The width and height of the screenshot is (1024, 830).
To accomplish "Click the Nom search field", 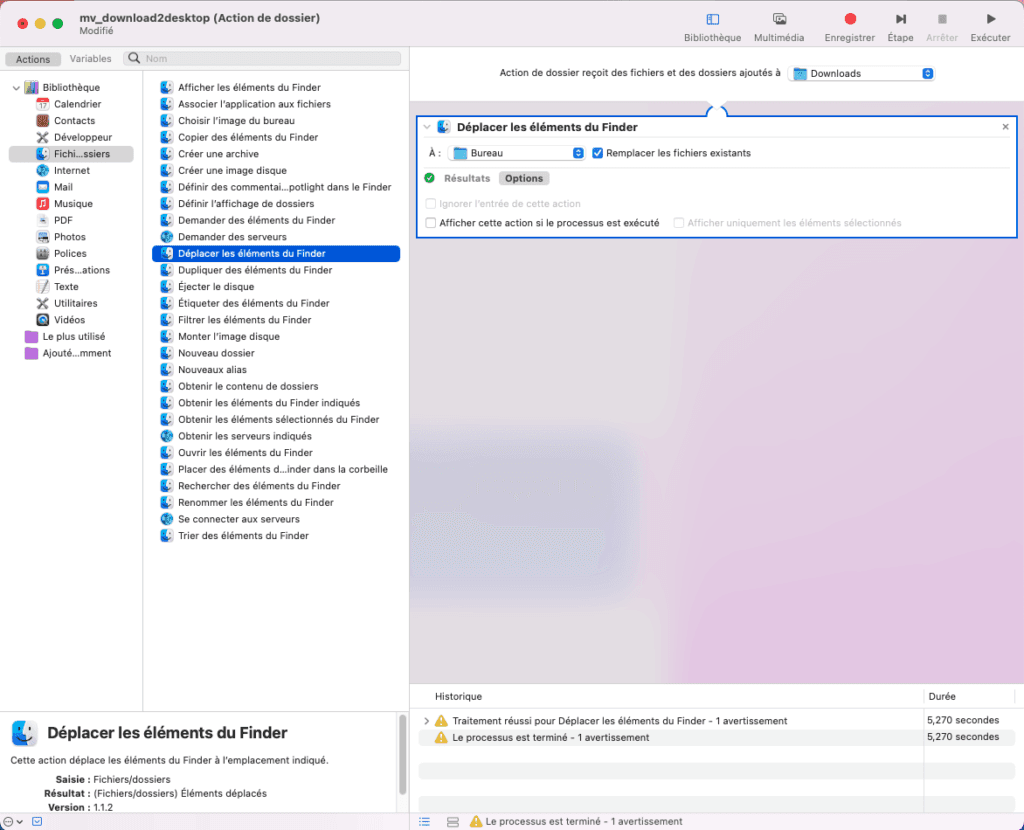I will click(x=263, y=59).
